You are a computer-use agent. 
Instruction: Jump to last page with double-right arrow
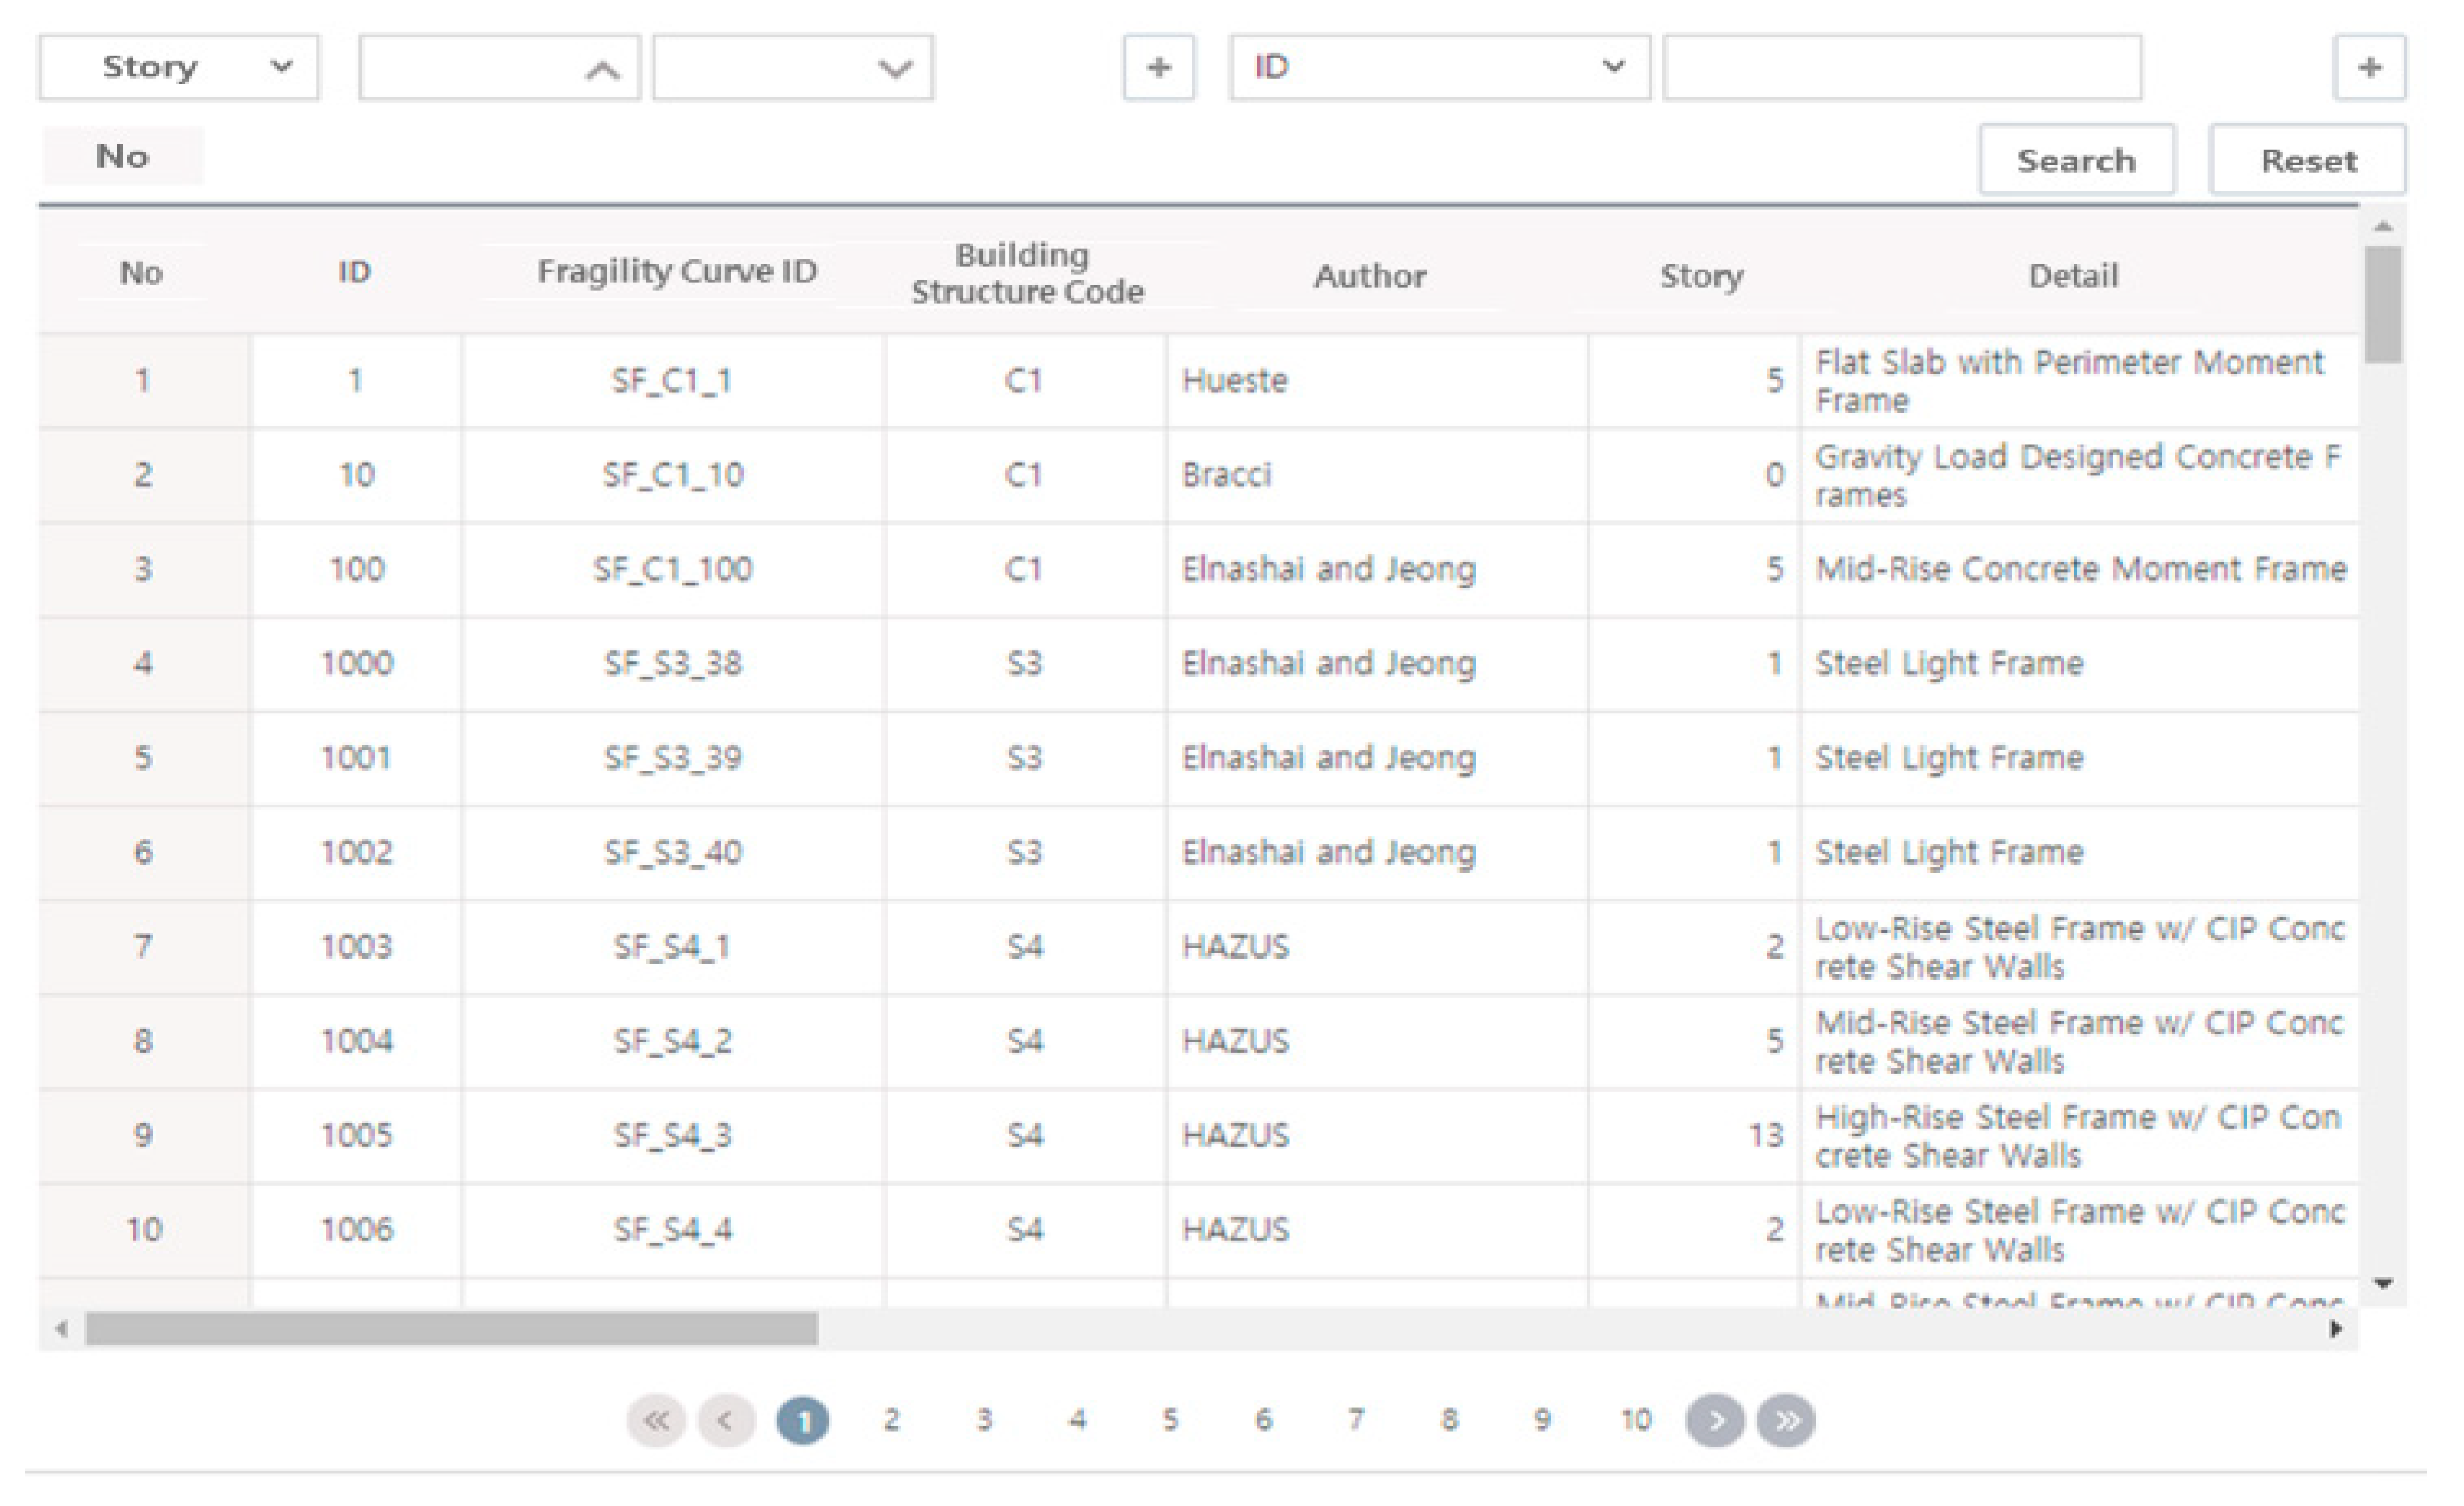click(x=1787, y=1420)
